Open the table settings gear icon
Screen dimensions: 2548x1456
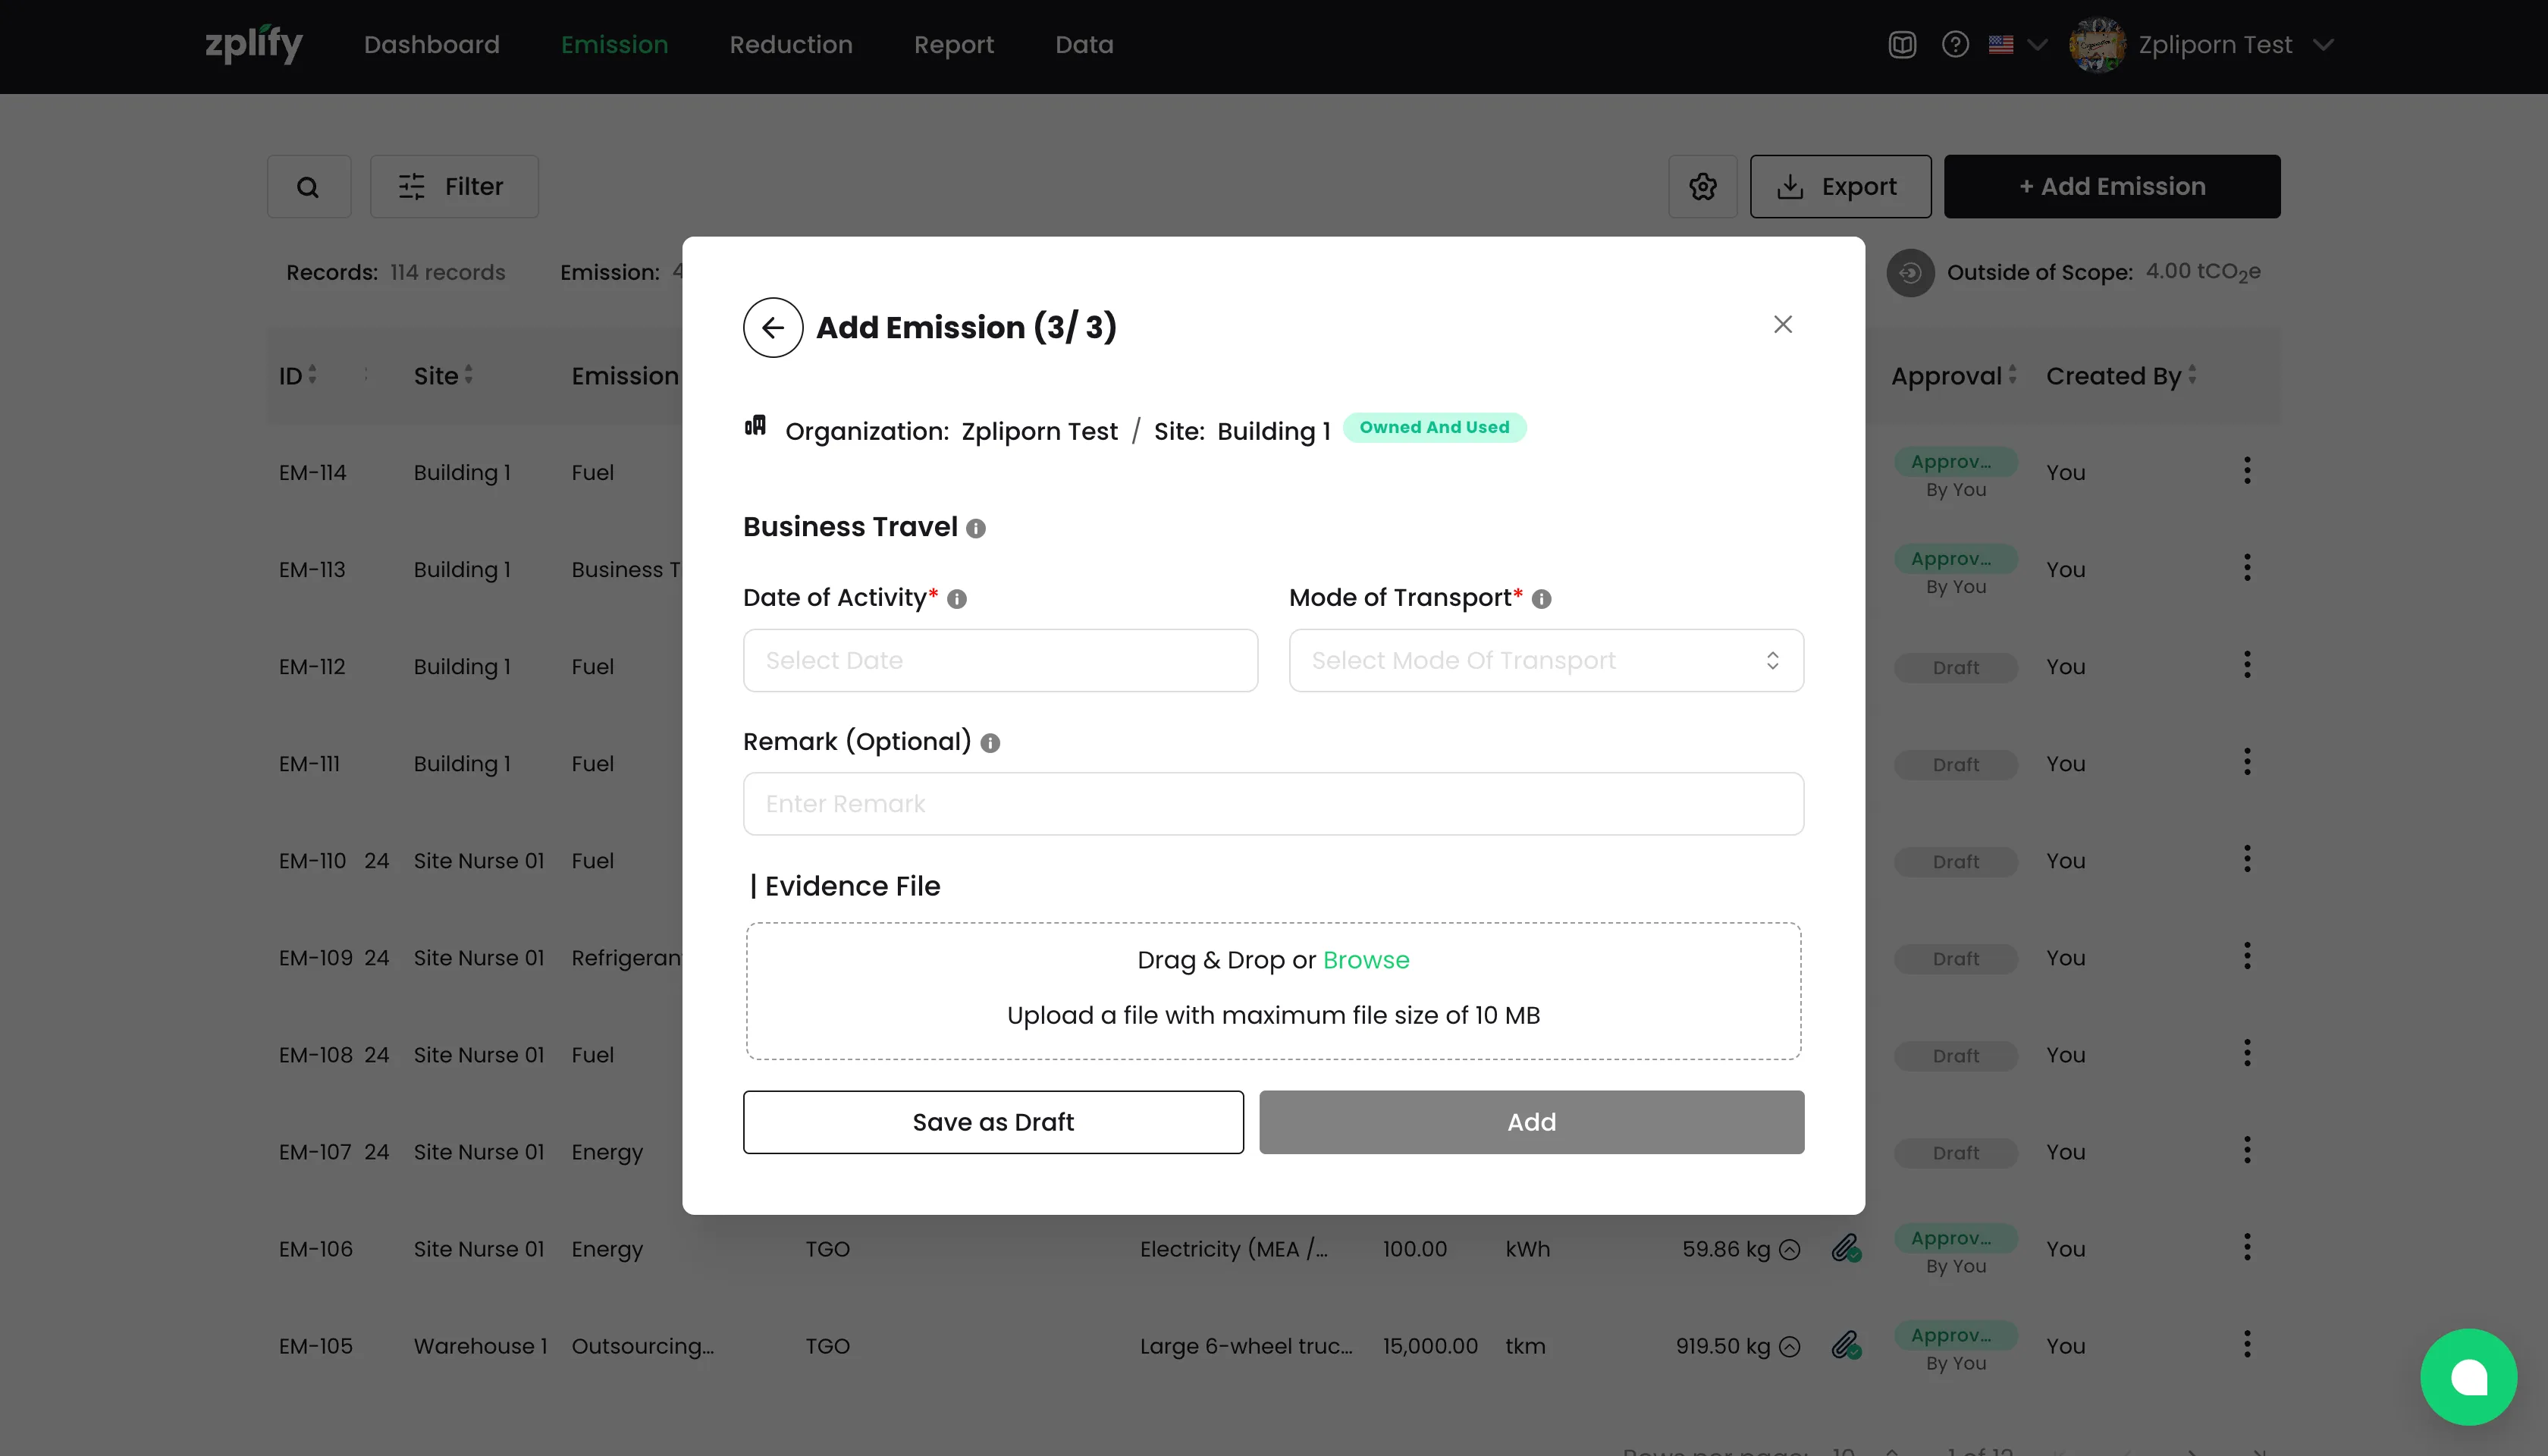coord(1702,187)
